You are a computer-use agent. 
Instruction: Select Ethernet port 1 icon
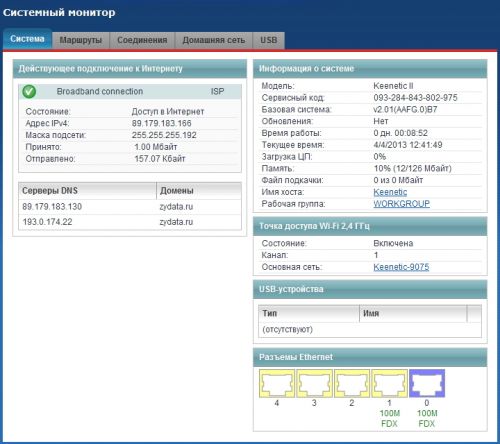390,383
